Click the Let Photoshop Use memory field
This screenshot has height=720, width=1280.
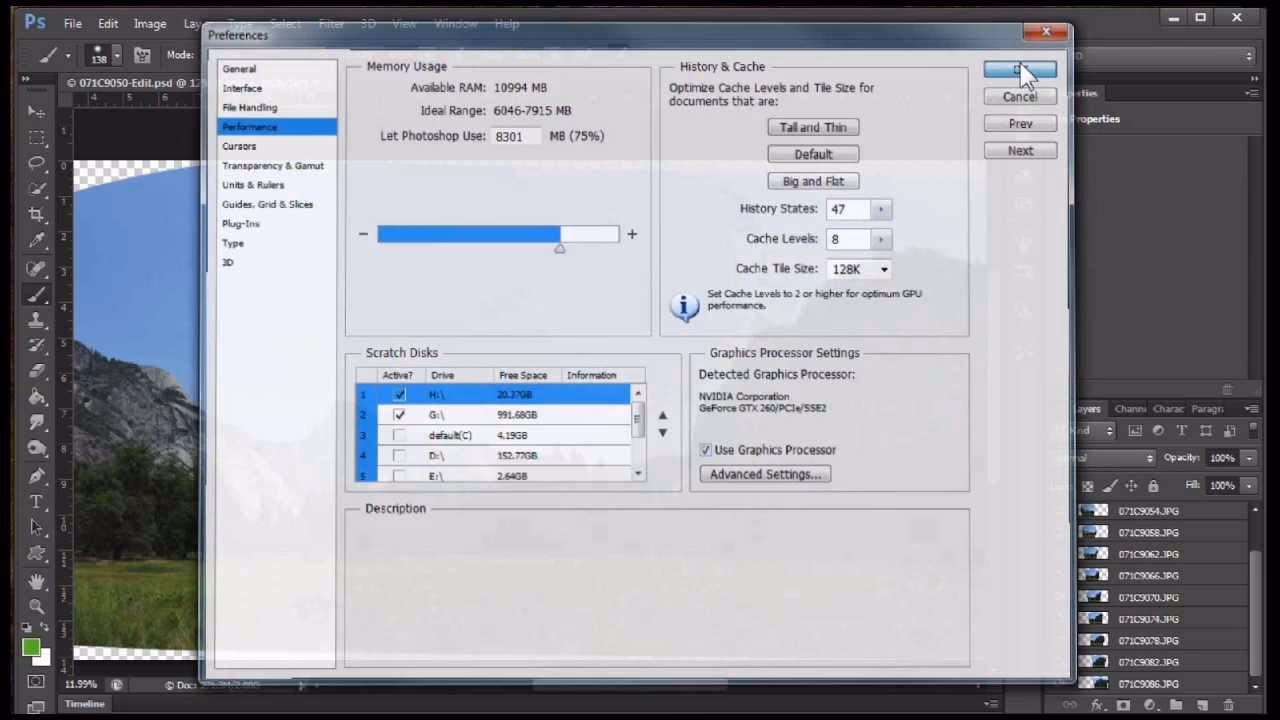click(515, 136)
